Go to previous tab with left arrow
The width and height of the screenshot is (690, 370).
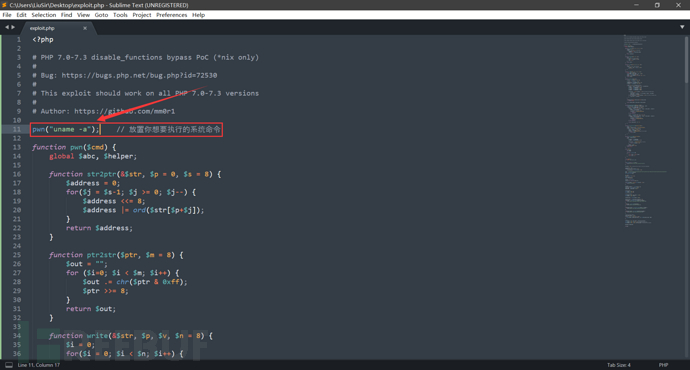tap(7, 27)
